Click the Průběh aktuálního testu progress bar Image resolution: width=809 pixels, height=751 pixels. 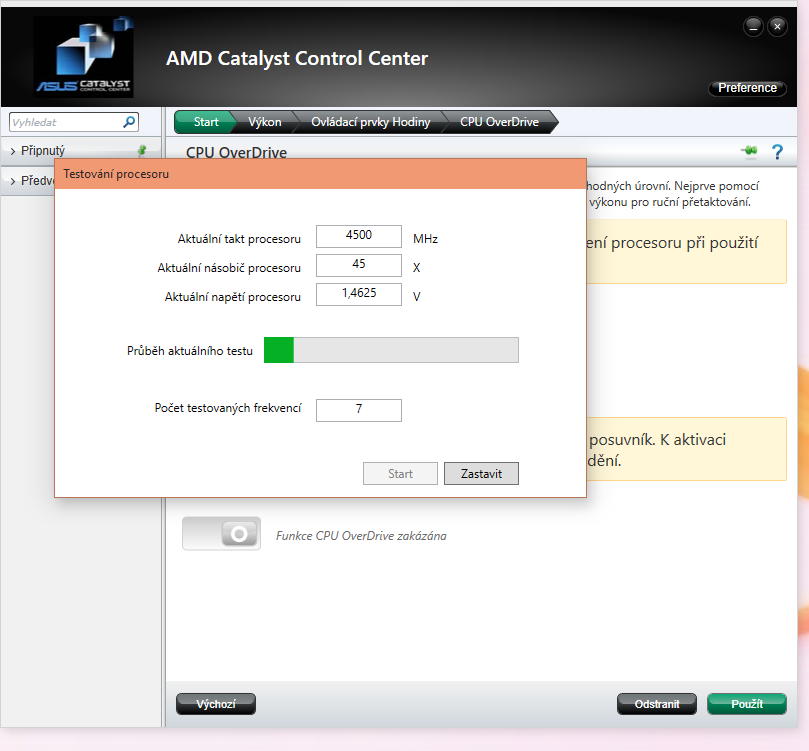pyautogui.click(x=391, y=350)
